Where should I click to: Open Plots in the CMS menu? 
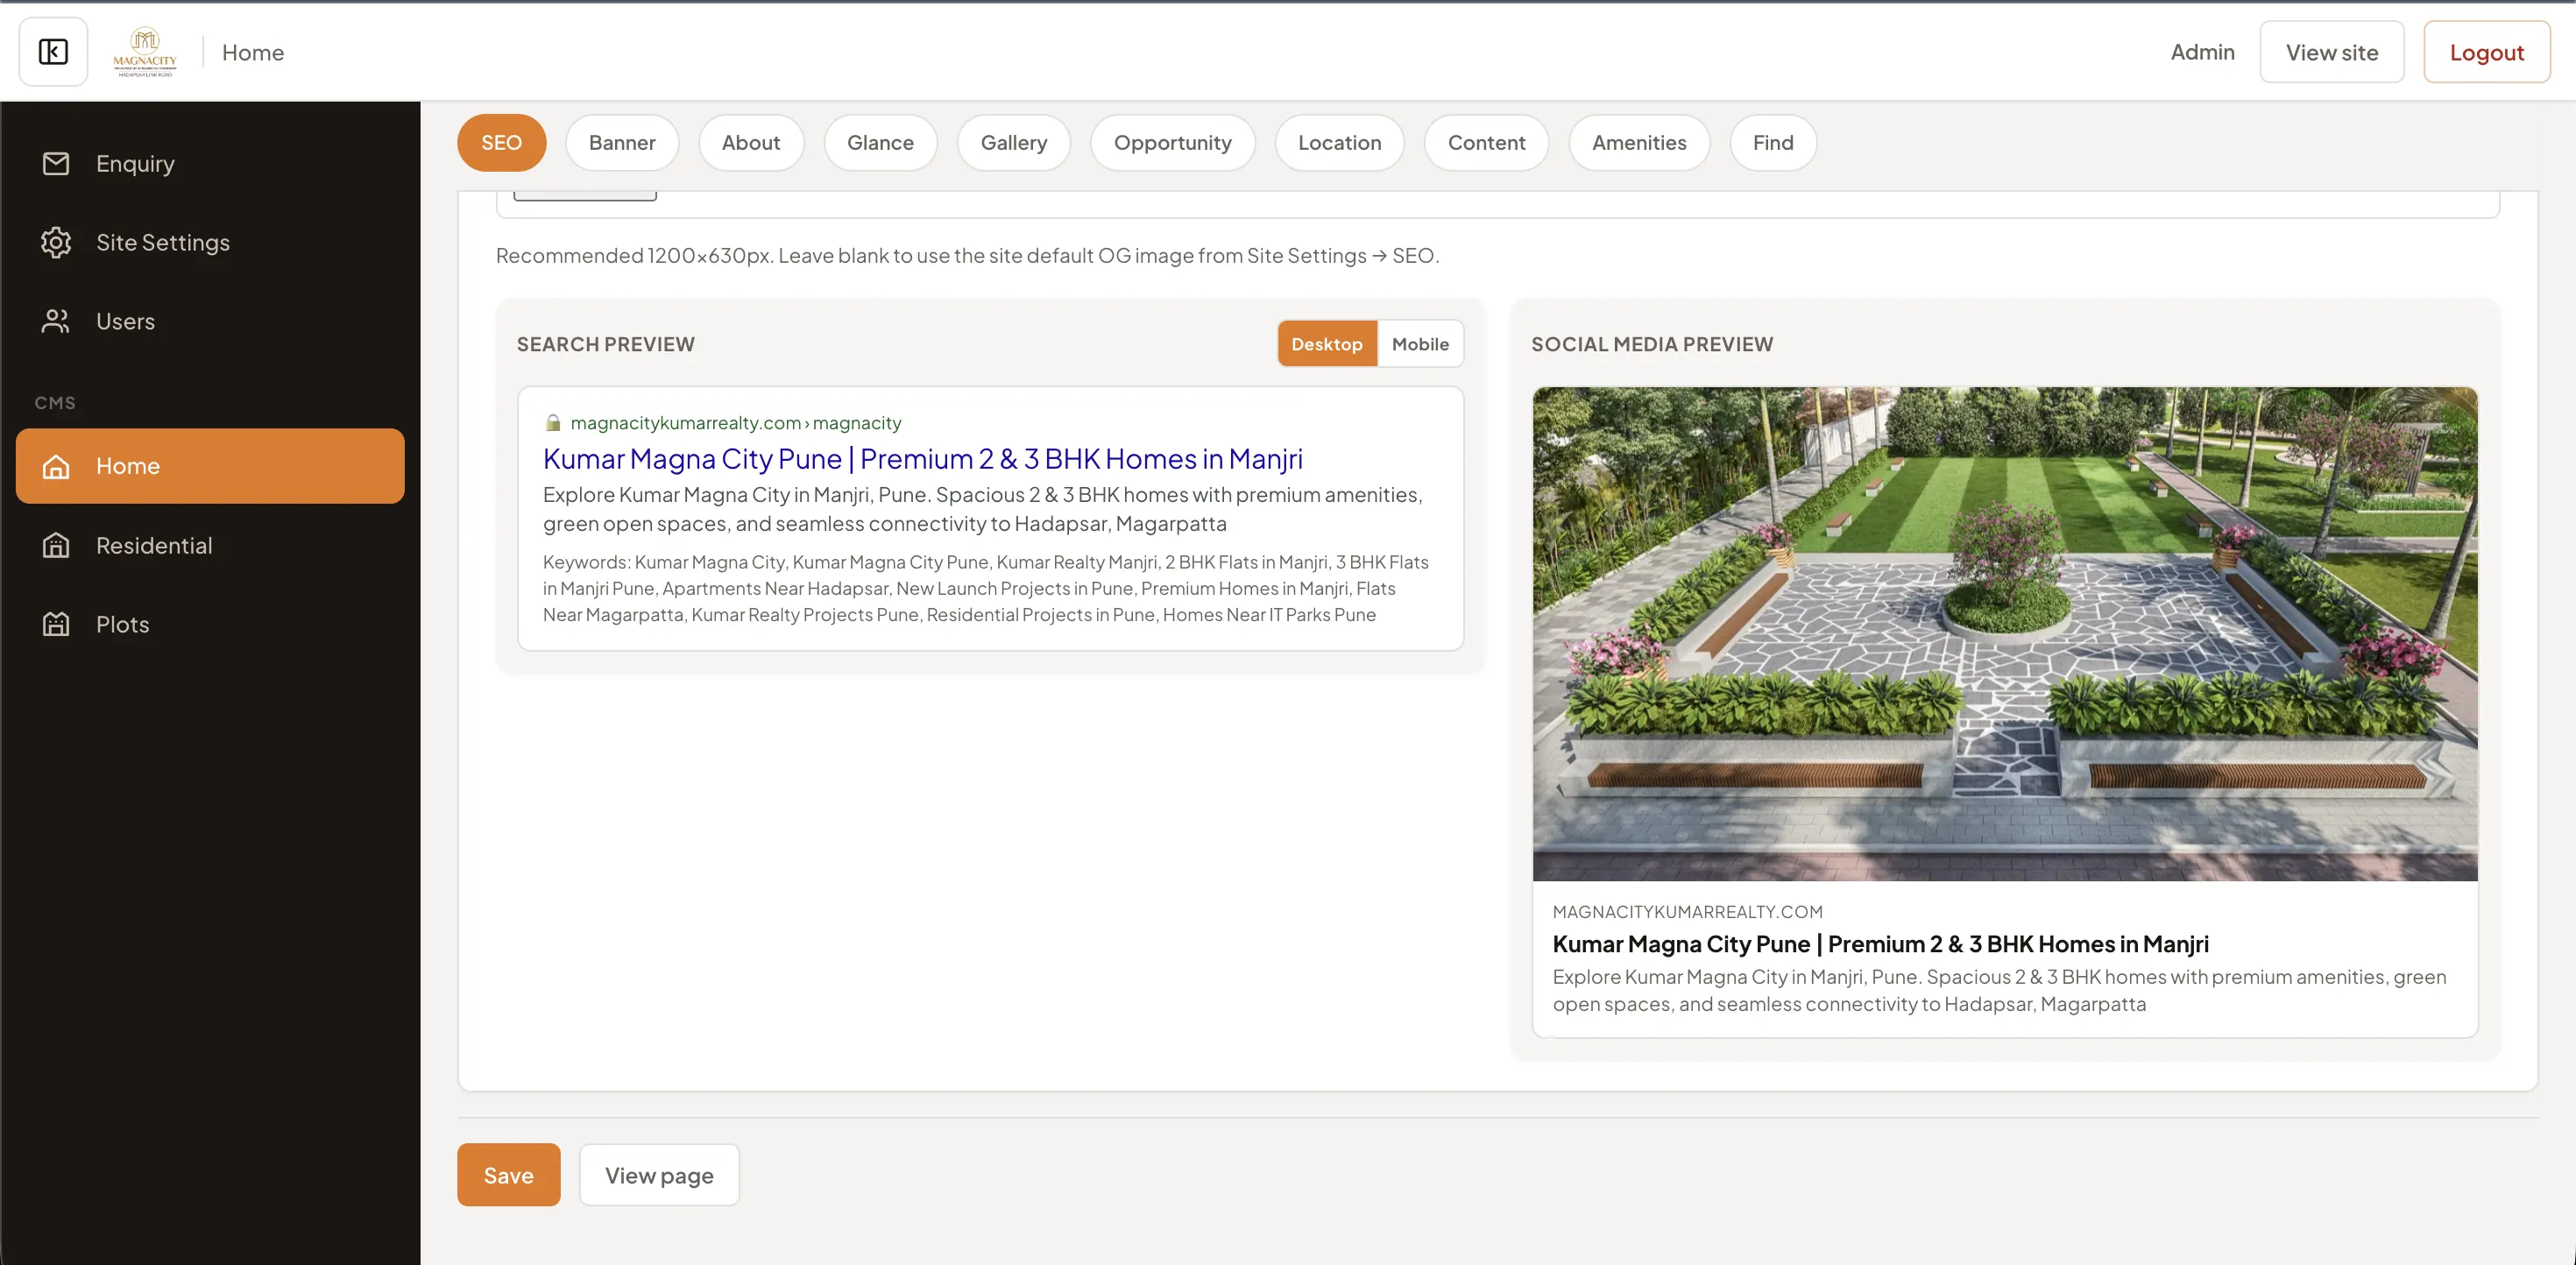tap(210, 624)
